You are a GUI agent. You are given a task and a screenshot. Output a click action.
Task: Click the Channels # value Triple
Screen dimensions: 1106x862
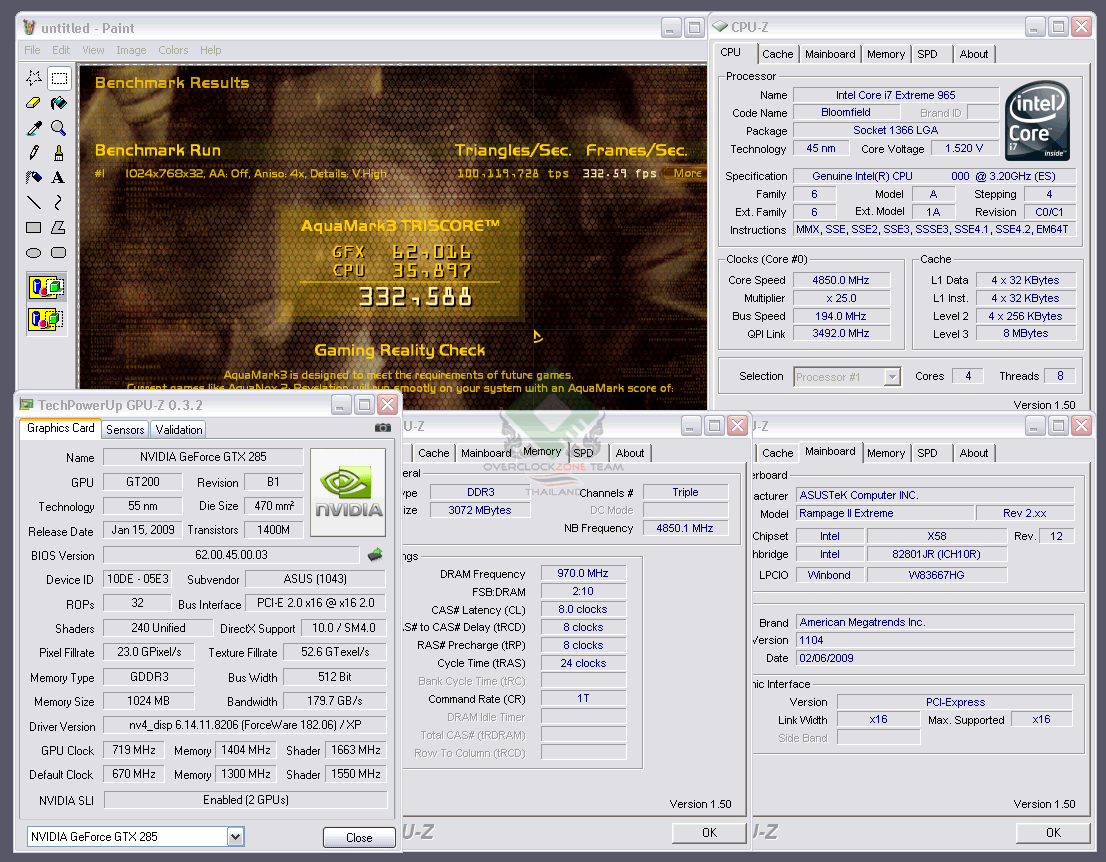point(686,492)
